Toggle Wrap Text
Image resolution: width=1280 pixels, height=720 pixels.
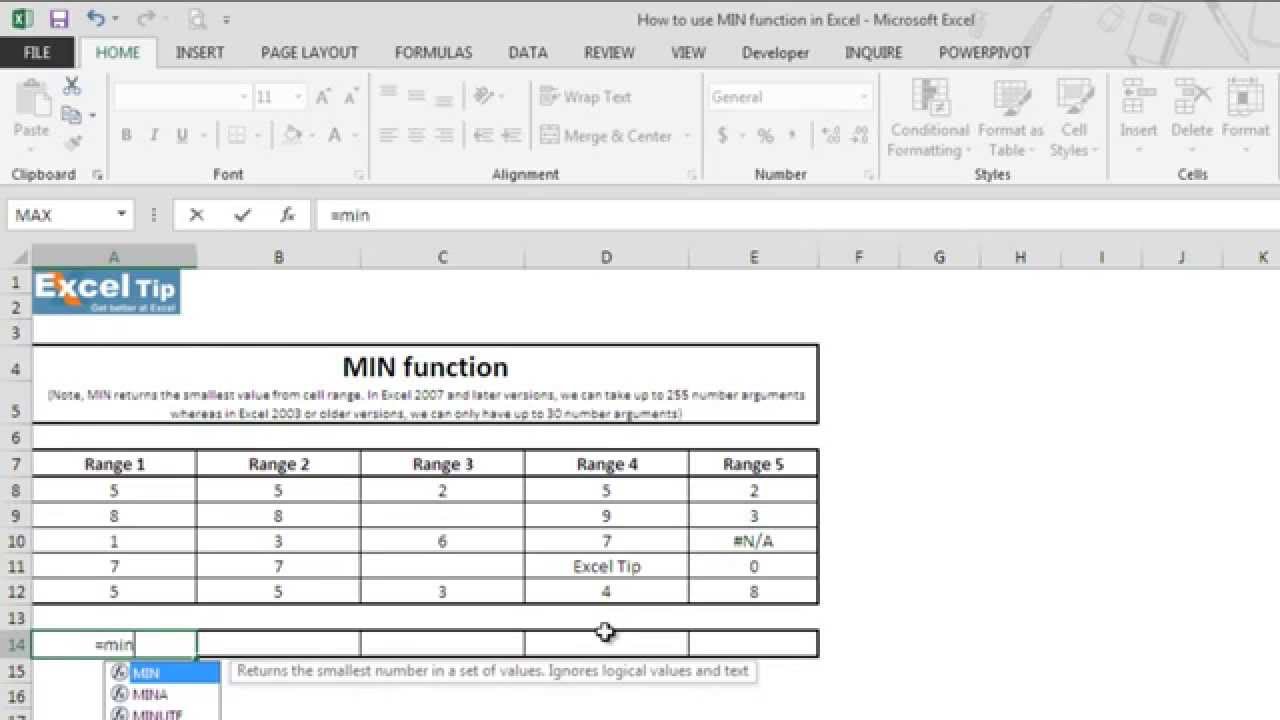tap(586, 97)
